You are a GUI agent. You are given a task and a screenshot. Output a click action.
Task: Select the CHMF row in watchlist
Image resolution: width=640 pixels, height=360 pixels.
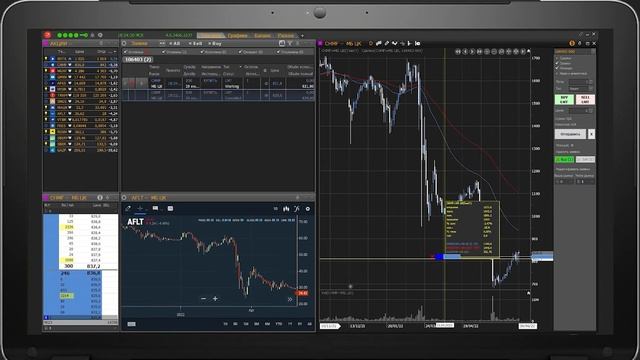pos(81,64)
